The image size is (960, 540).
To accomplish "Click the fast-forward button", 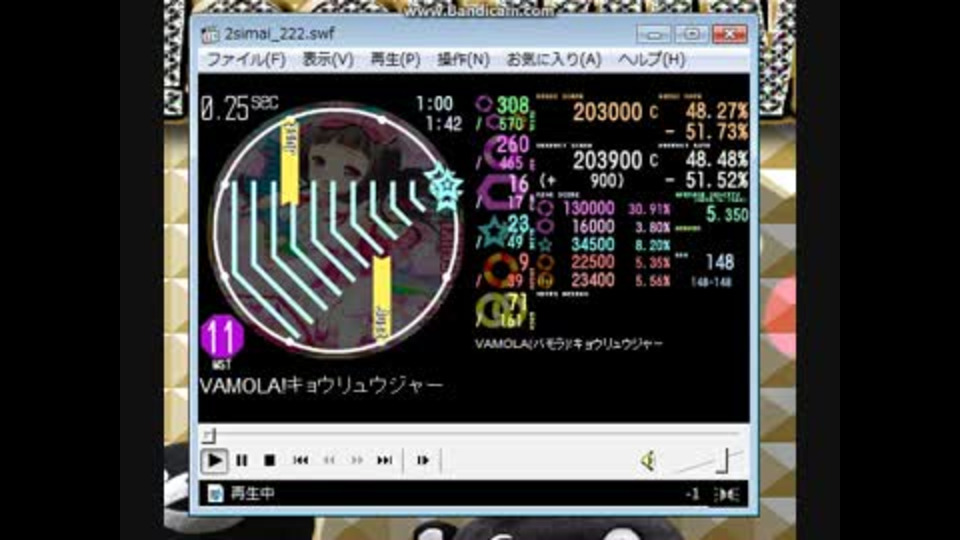I will point(357,460).
